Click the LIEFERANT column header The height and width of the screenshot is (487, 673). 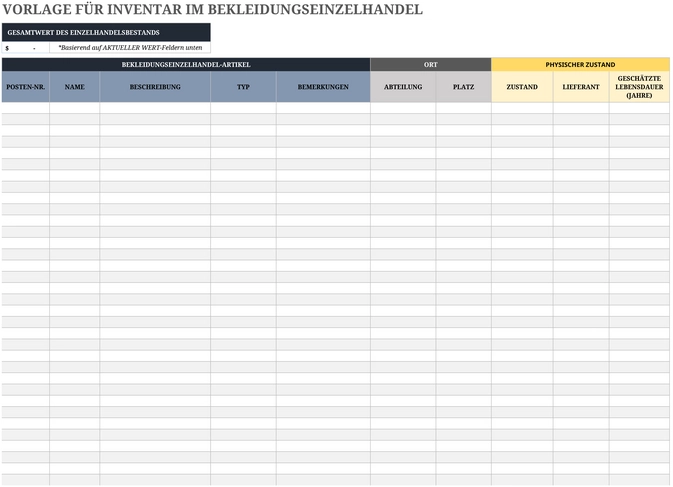(581, 87)
